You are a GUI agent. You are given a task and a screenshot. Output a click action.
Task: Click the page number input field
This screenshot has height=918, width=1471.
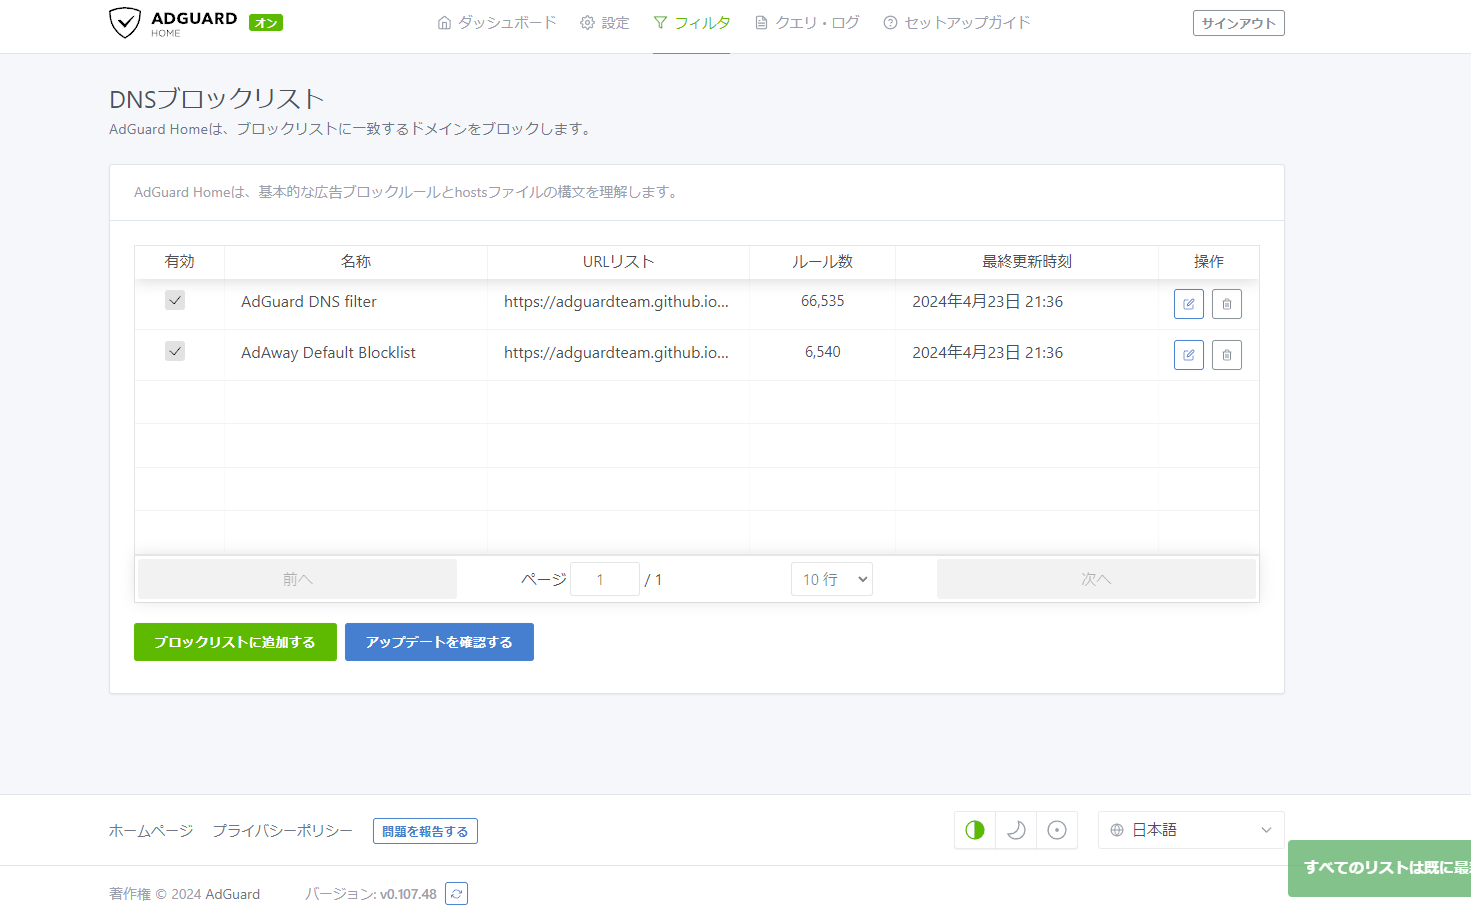pos(605,579)
